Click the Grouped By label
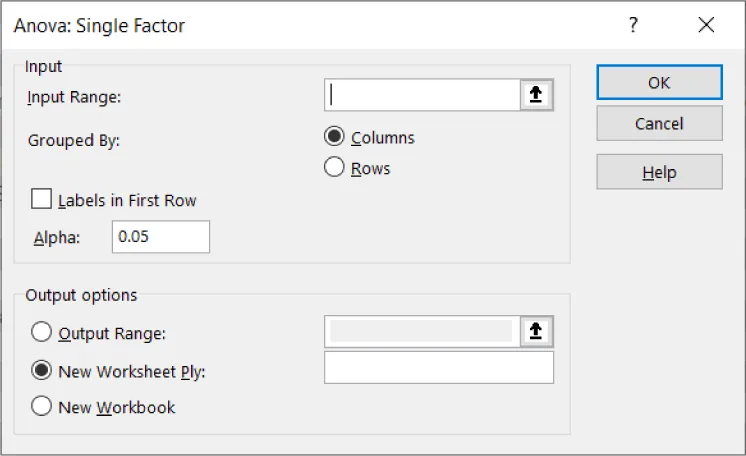The width and height of the screenshot is (746, 456). point(74,140)
